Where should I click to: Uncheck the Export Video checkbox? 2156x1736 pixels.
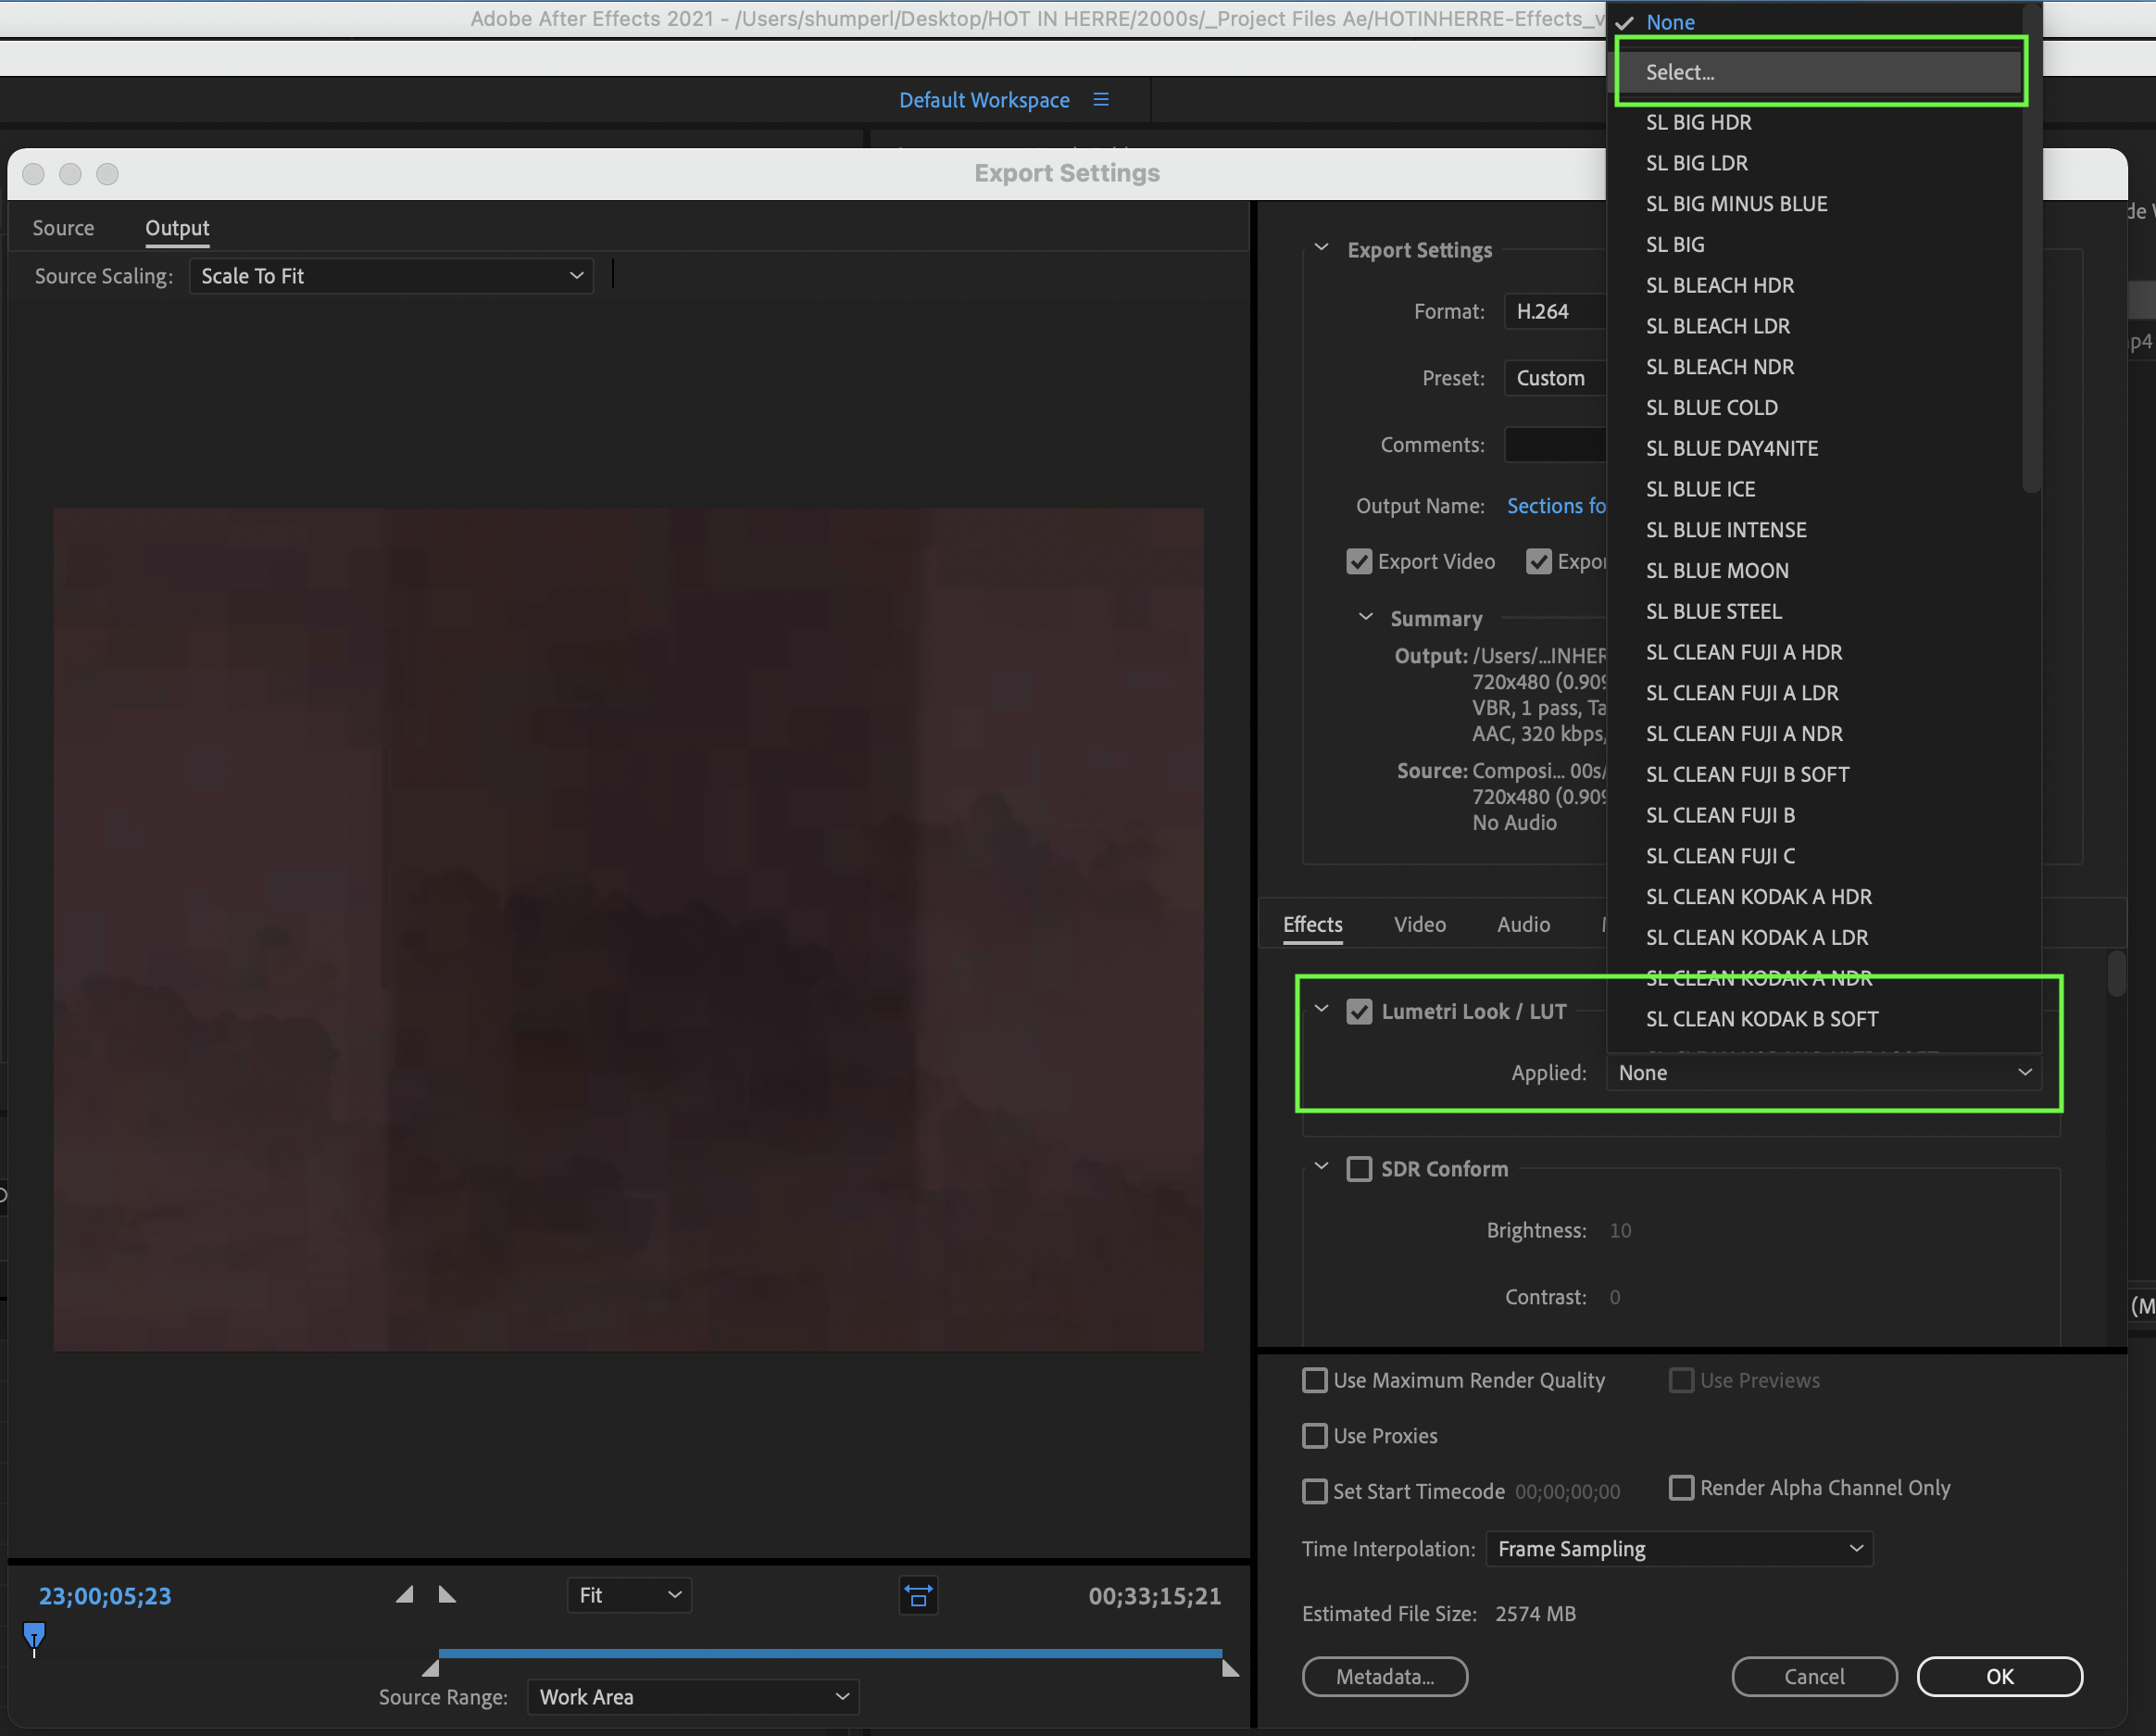tap(1359, 561)
